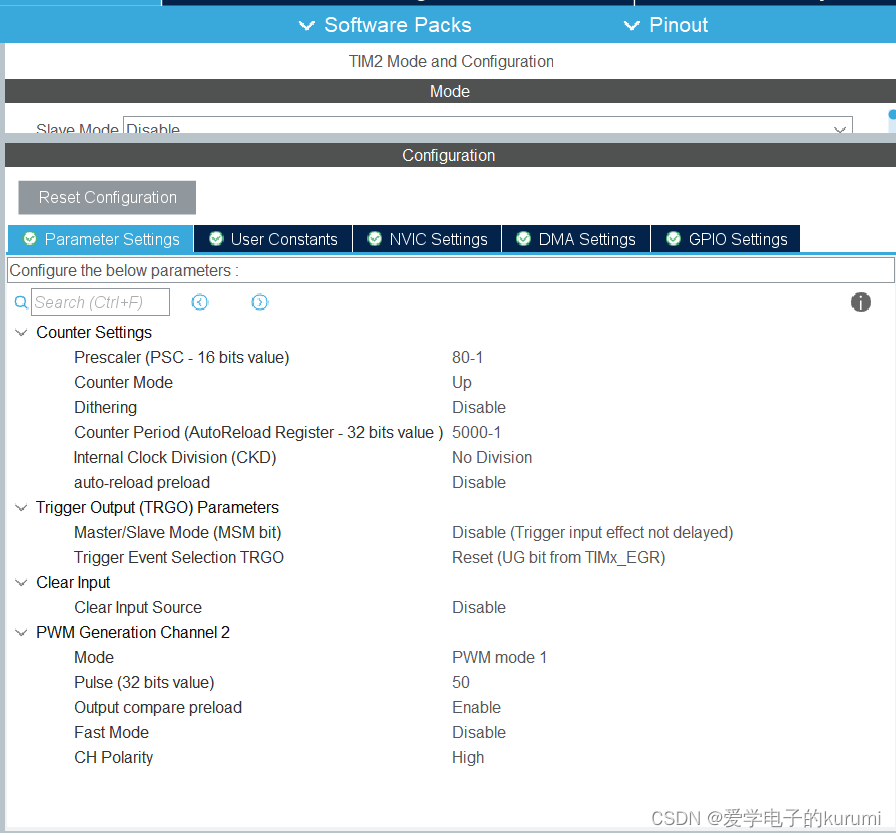896x837 pixels.
Task: Click the Search (Ctrl+F) input field
Action: [100, 302]
